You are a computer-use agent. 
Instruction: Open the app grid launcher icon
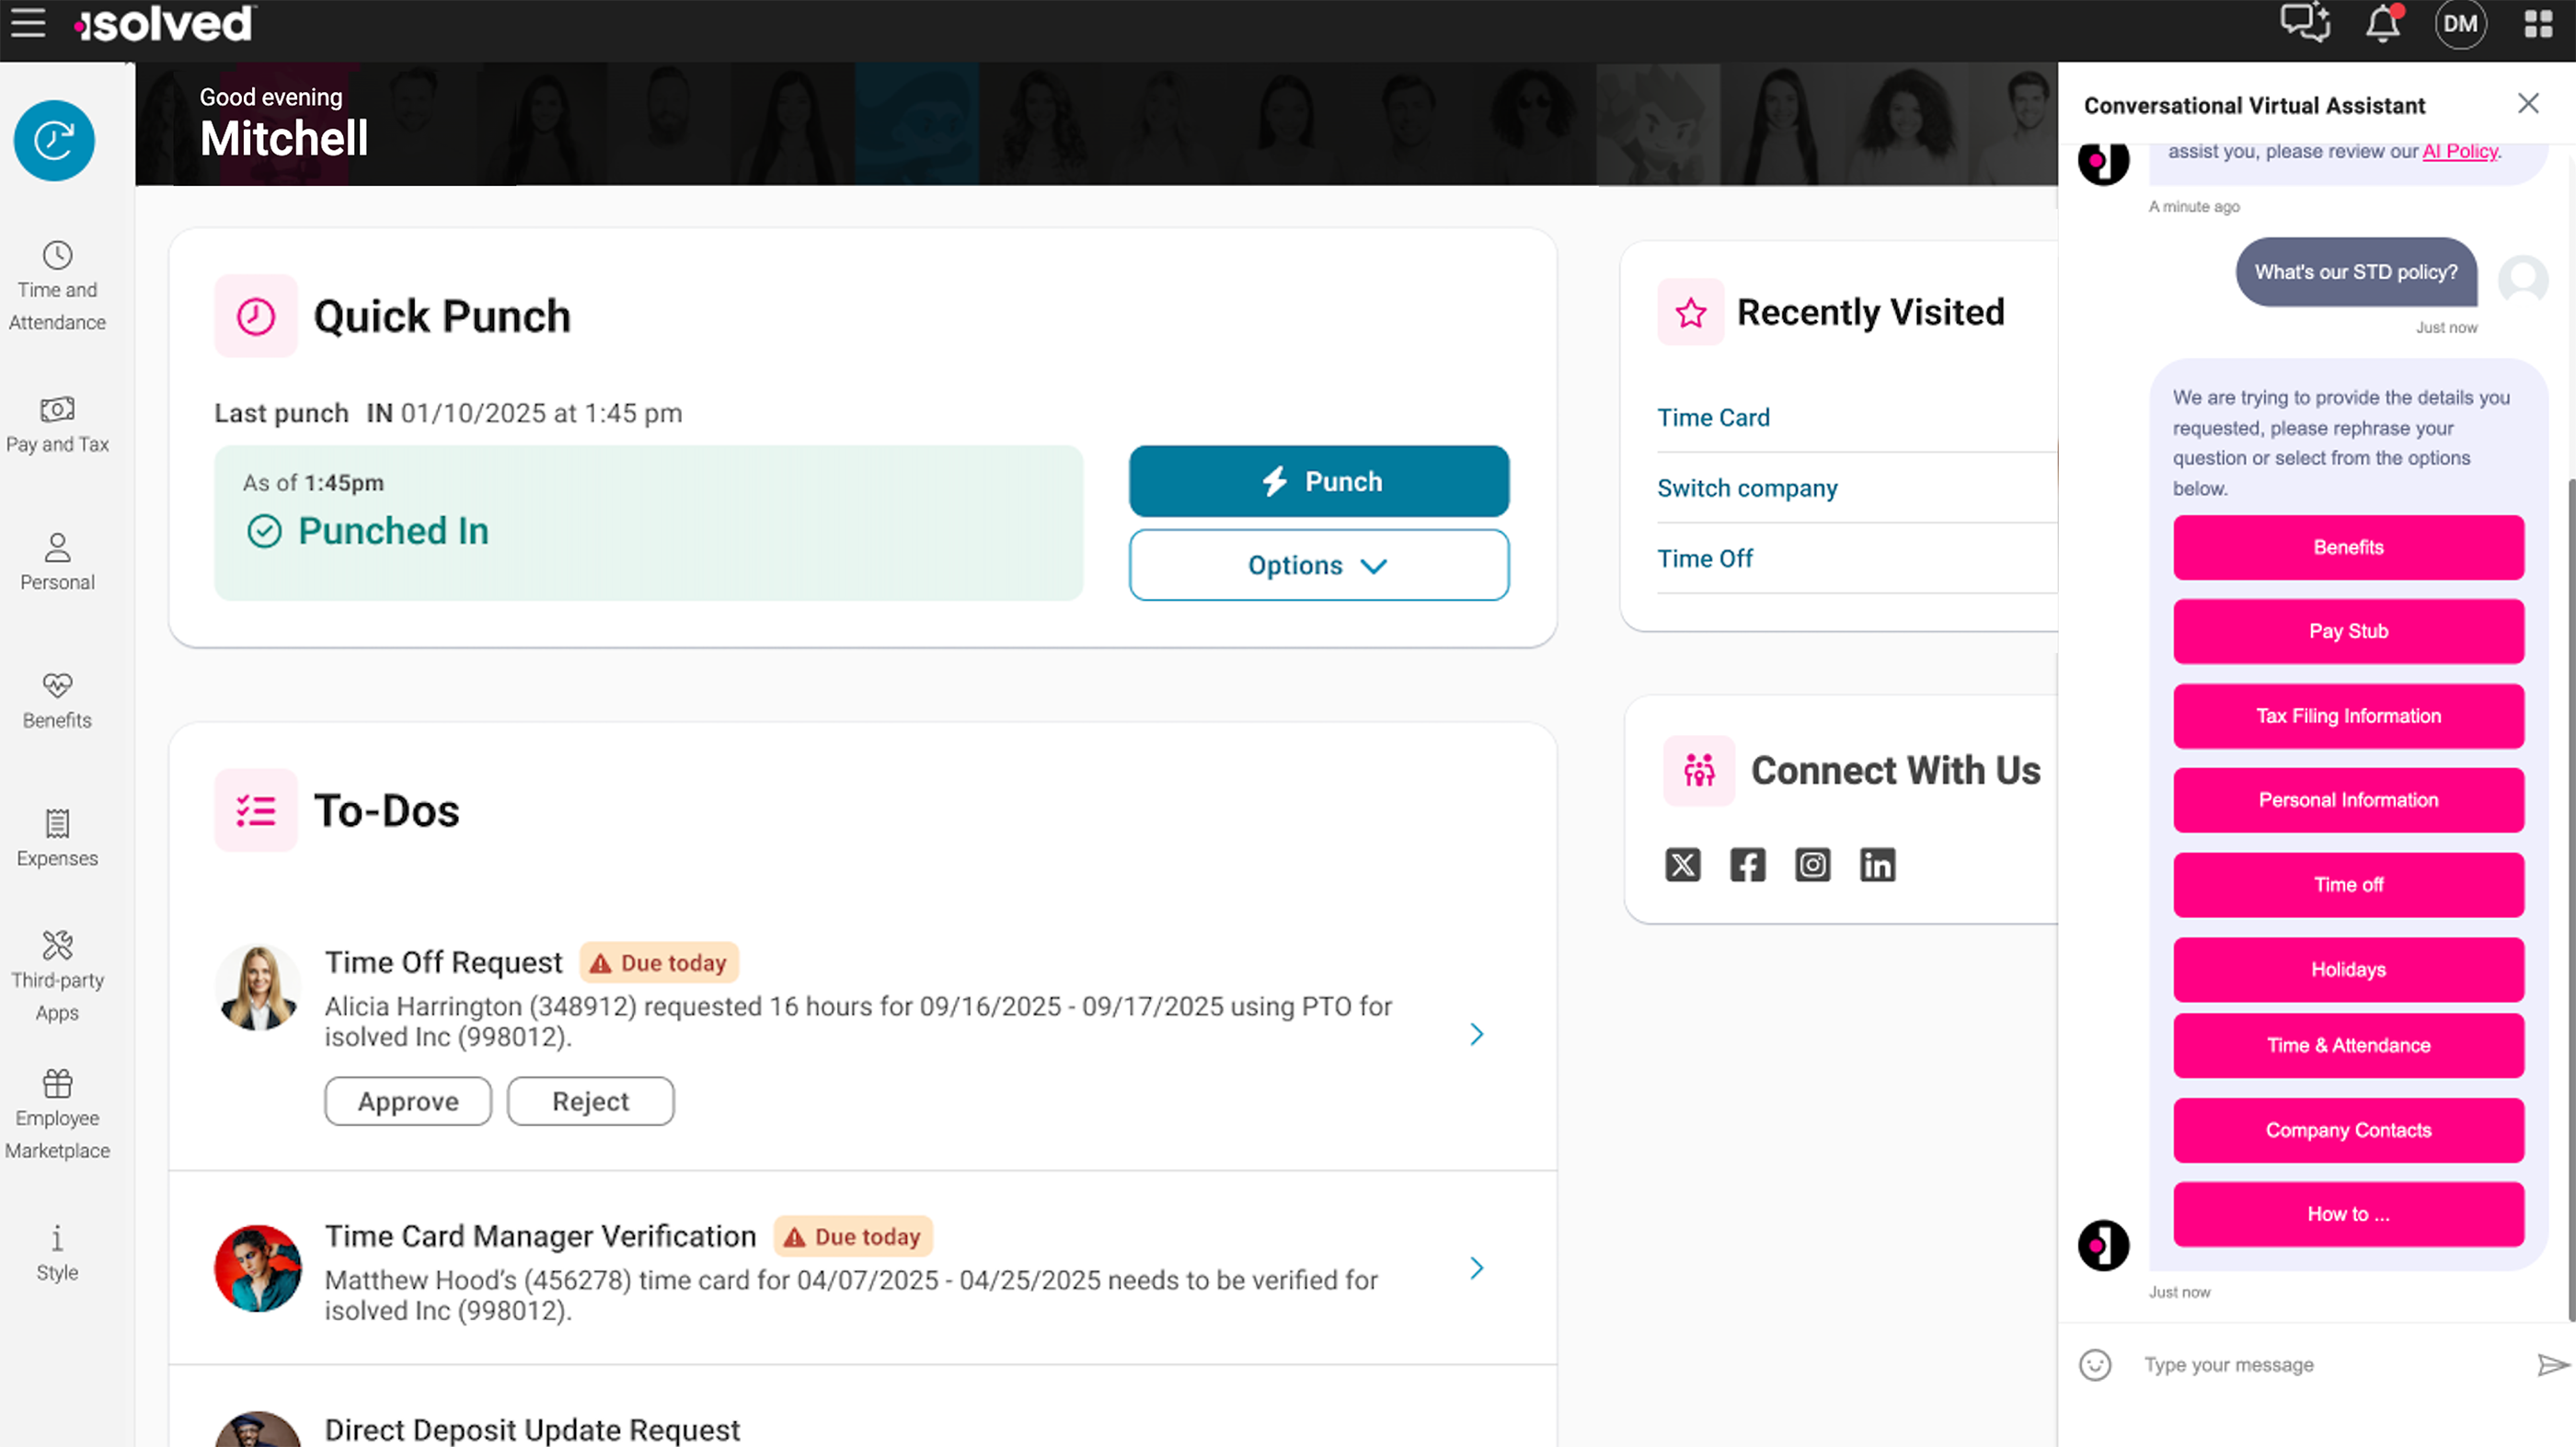click(2538, 23)
